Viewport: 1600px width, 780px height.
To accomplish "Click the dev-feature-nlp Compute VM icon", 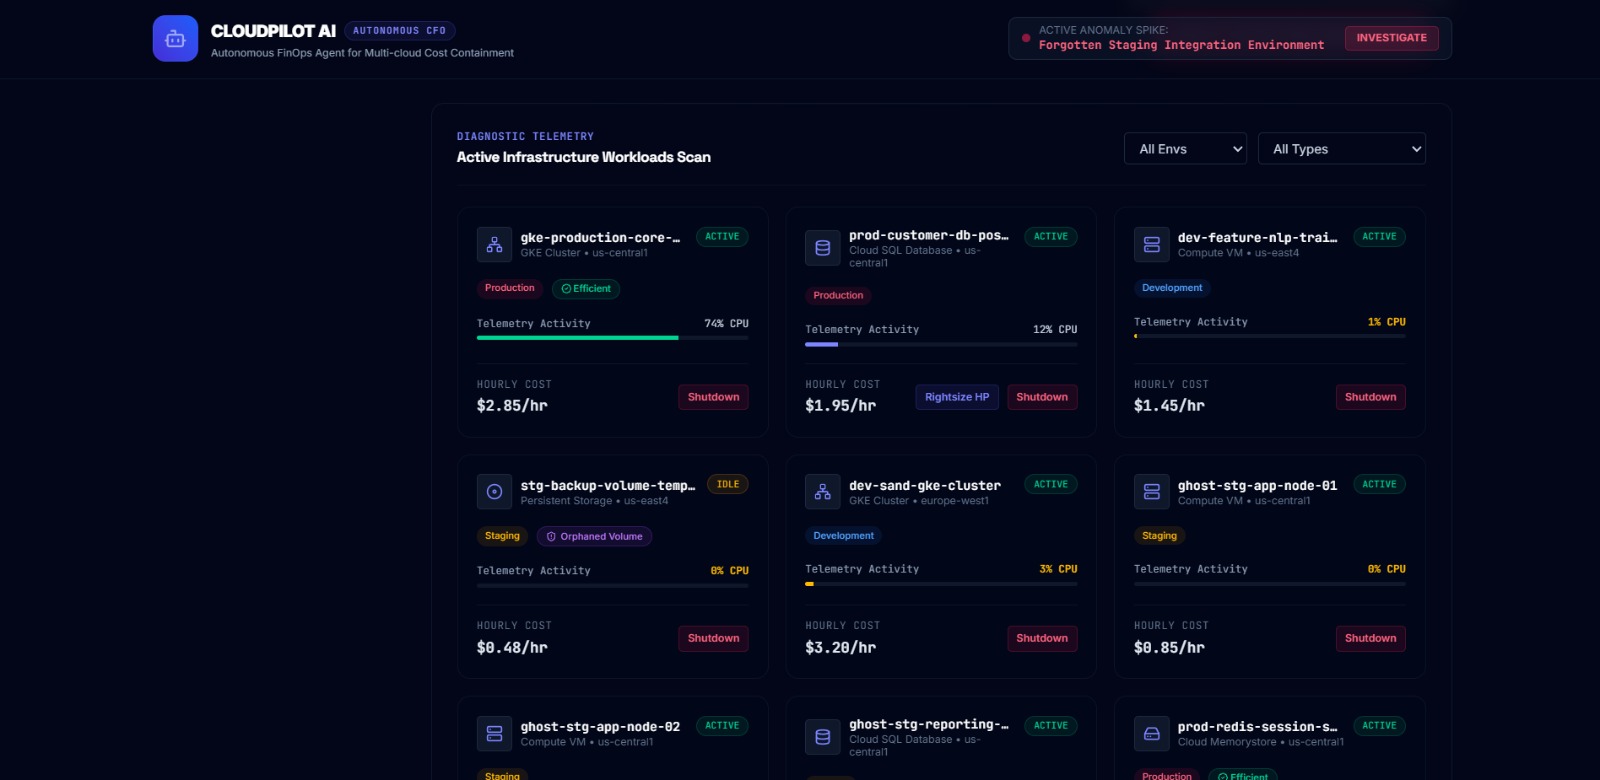I will pyautogui.click(x=1152, y=245).
